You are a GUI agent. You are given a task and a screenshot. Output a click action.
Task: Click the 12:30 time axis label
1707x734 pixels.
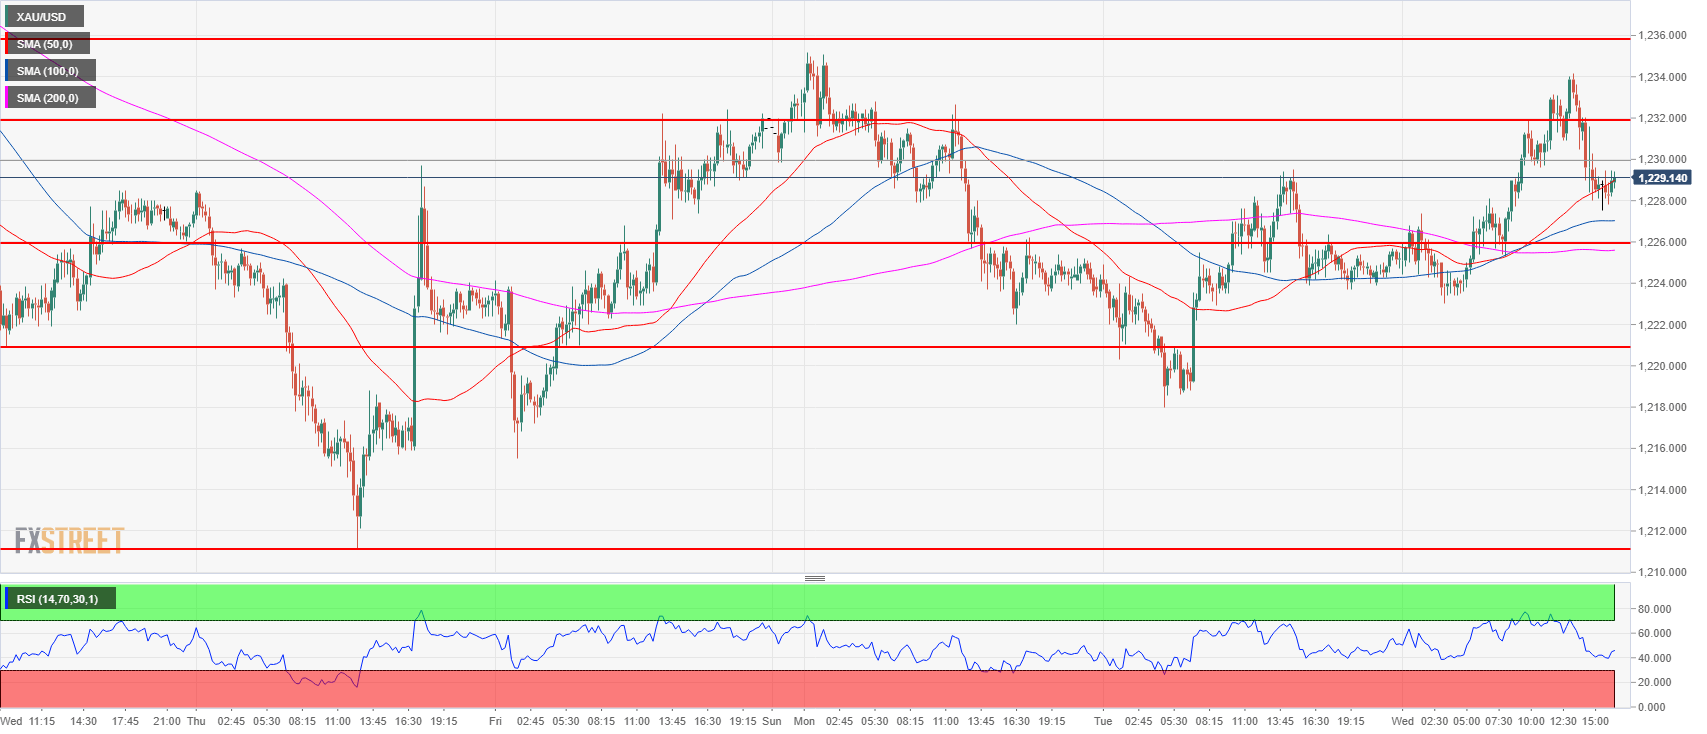(x=1563, y=721)
